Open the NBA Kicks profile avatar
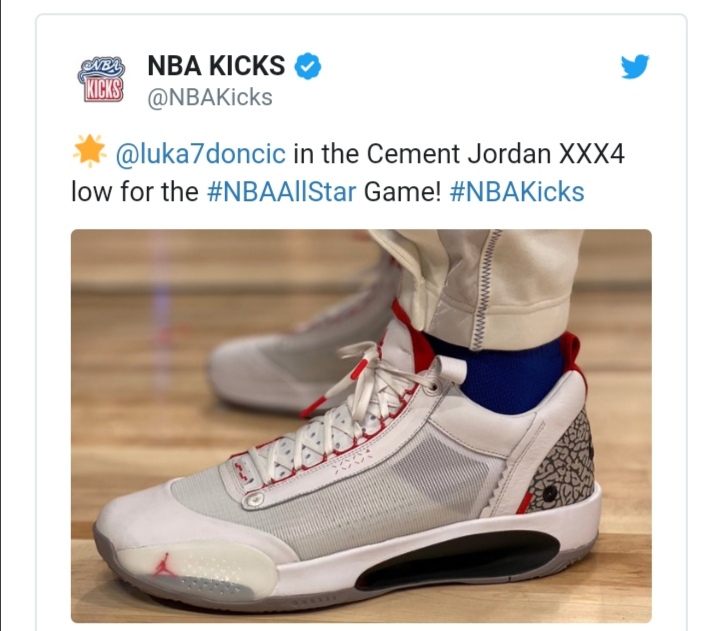 (102, 79)
